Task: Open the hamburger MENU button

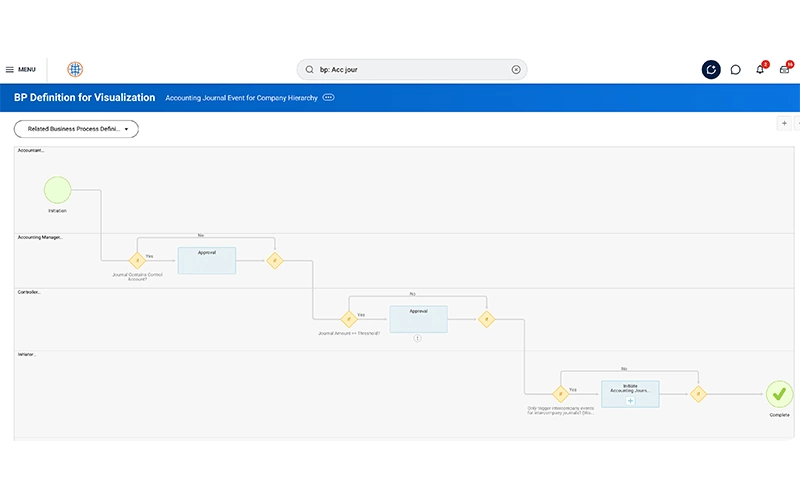Action: (20, 69)
